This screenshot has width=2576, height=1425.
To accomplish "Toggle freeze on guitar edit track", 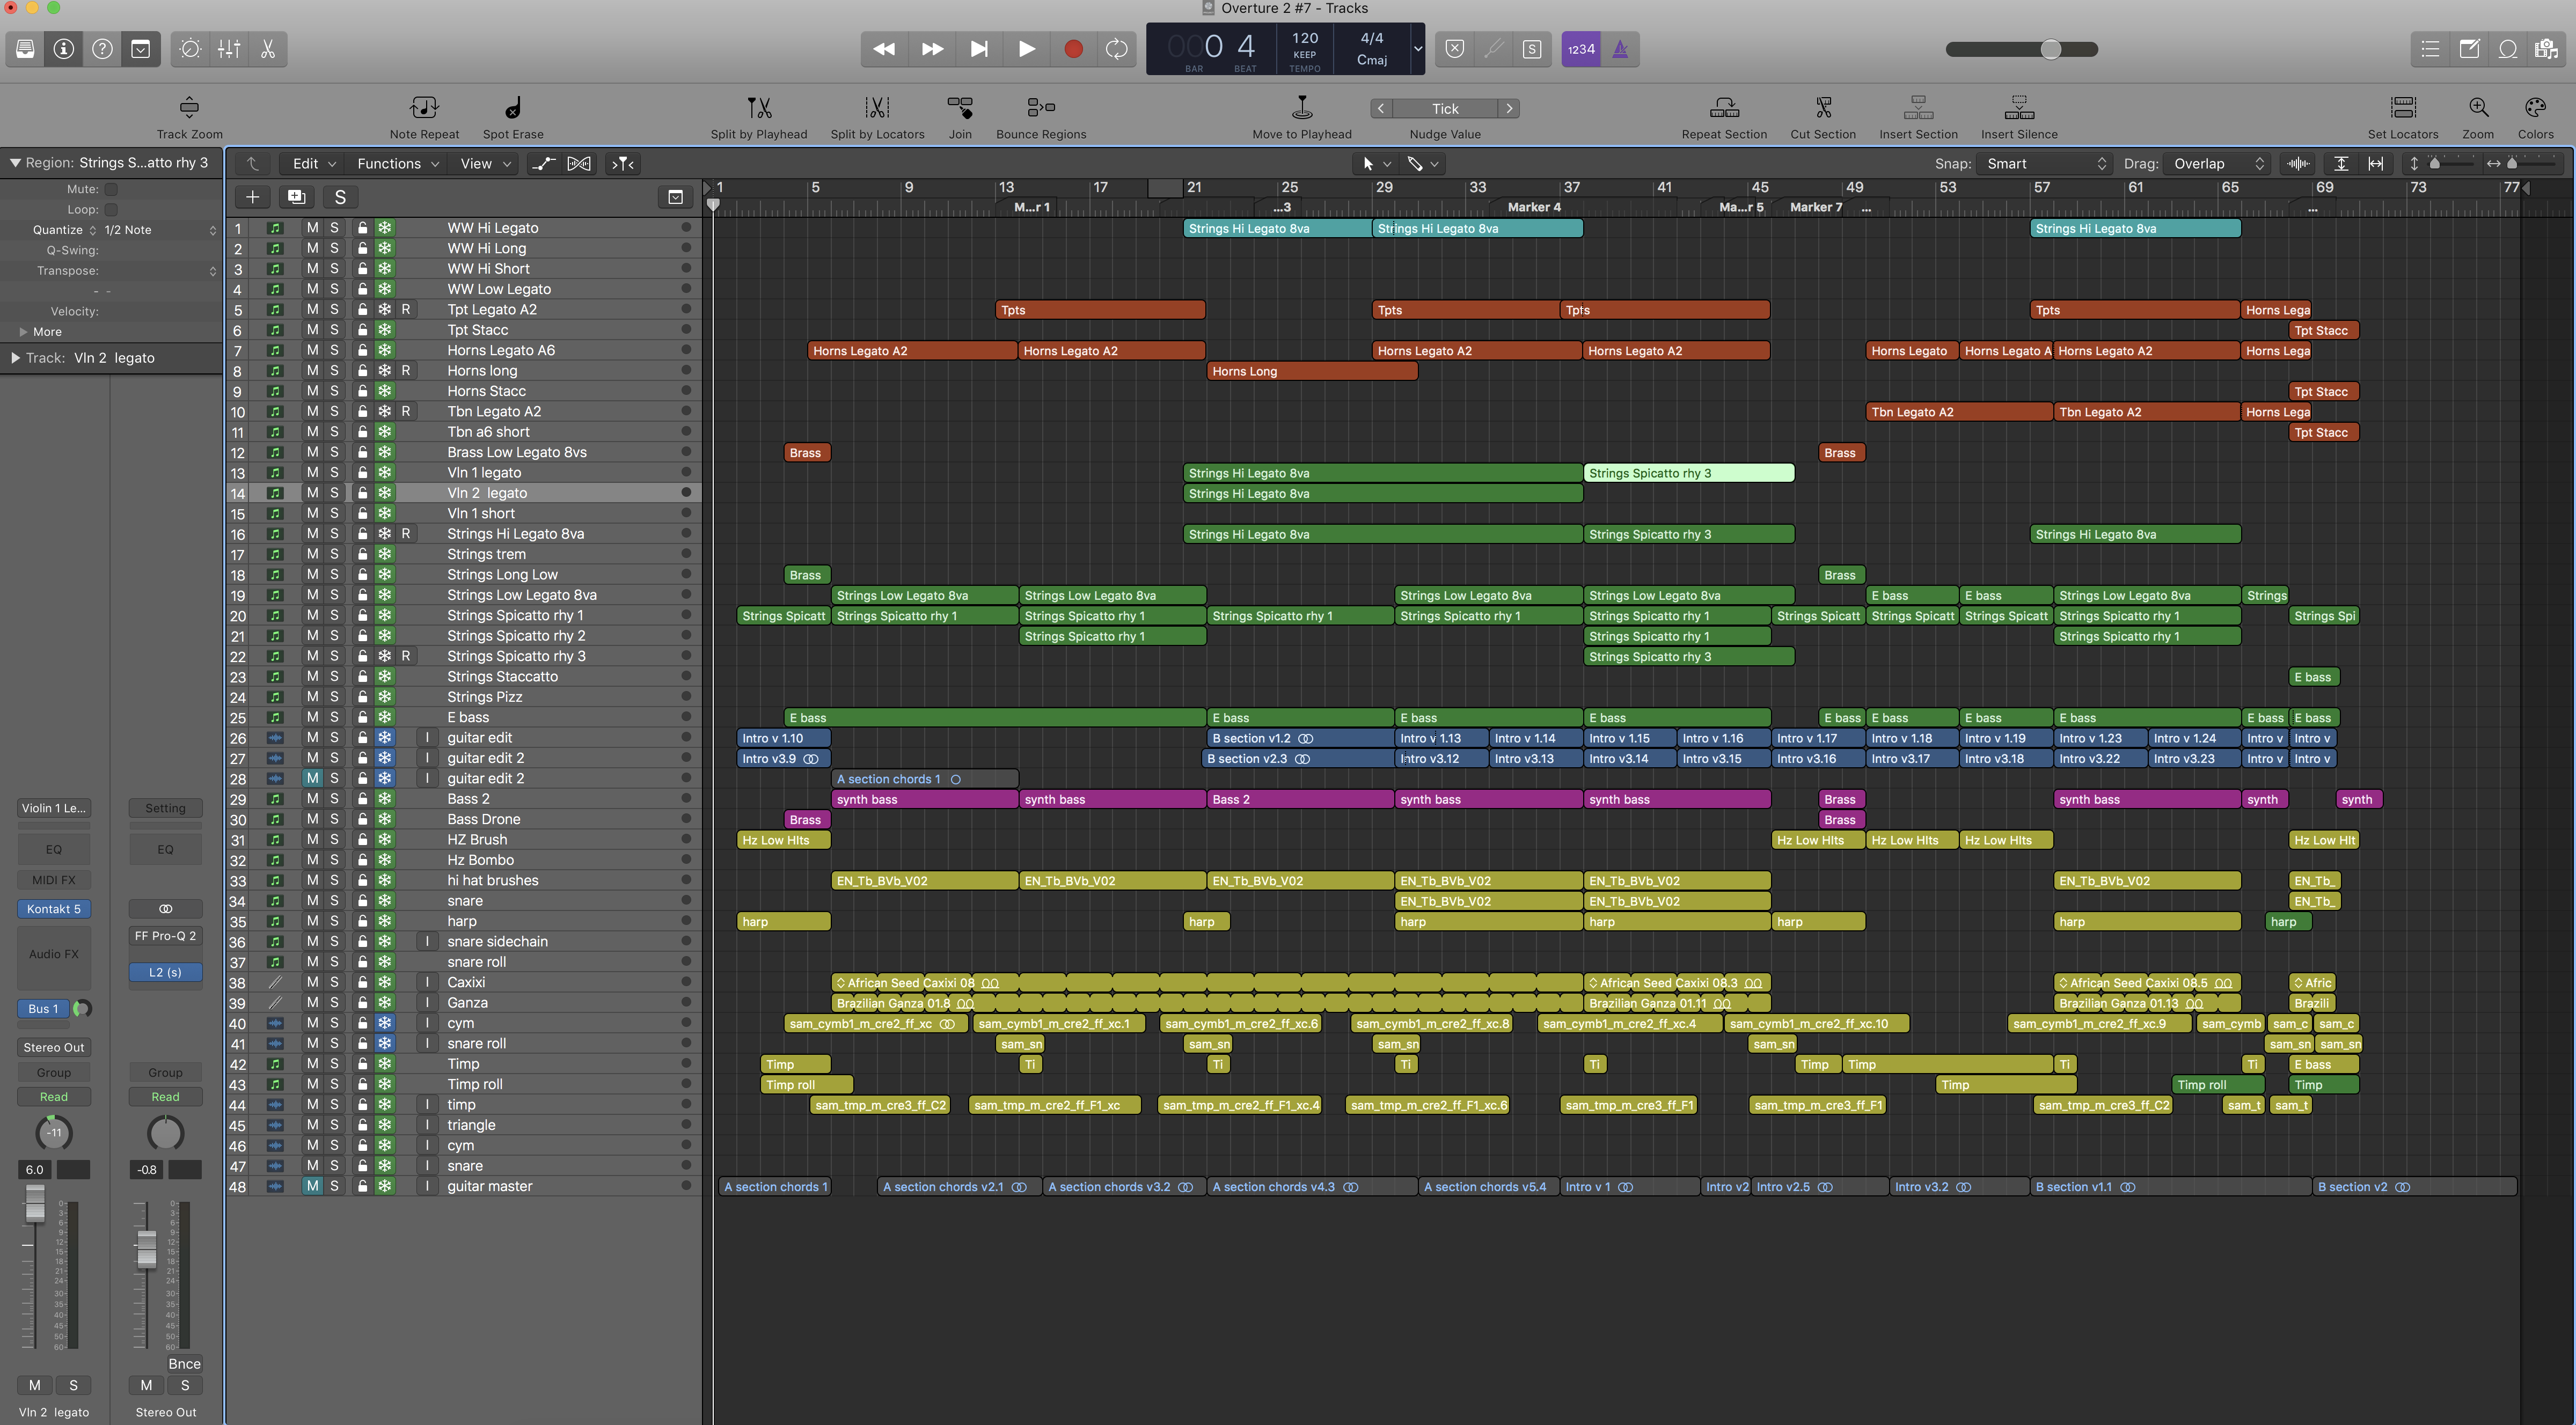I will click(385, 738).
